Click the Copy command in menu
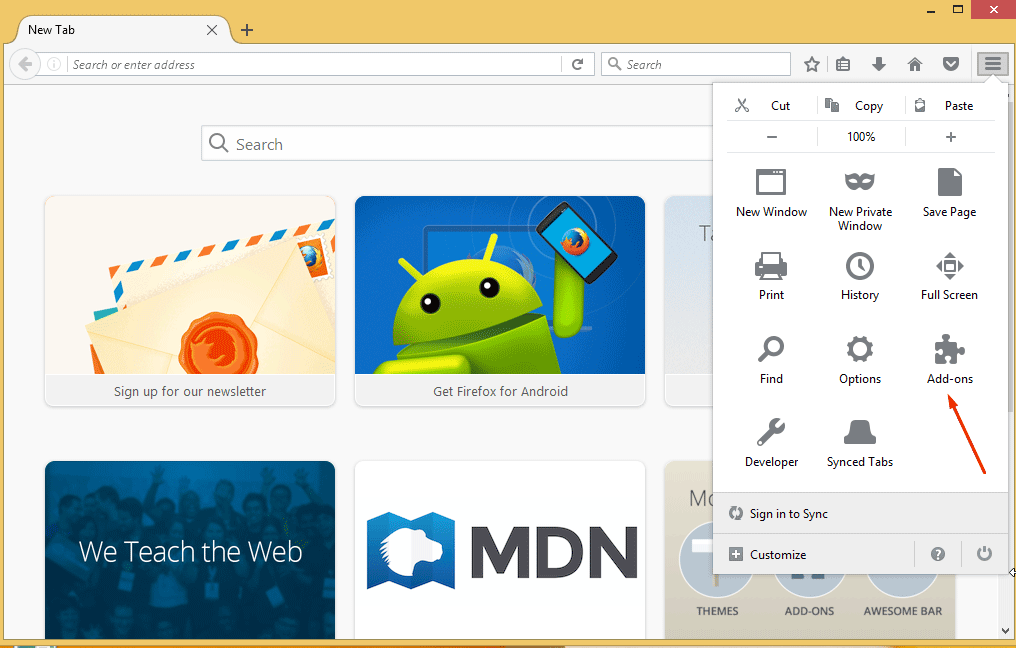This screenshot has height=648, width=1016. [861, 106]
